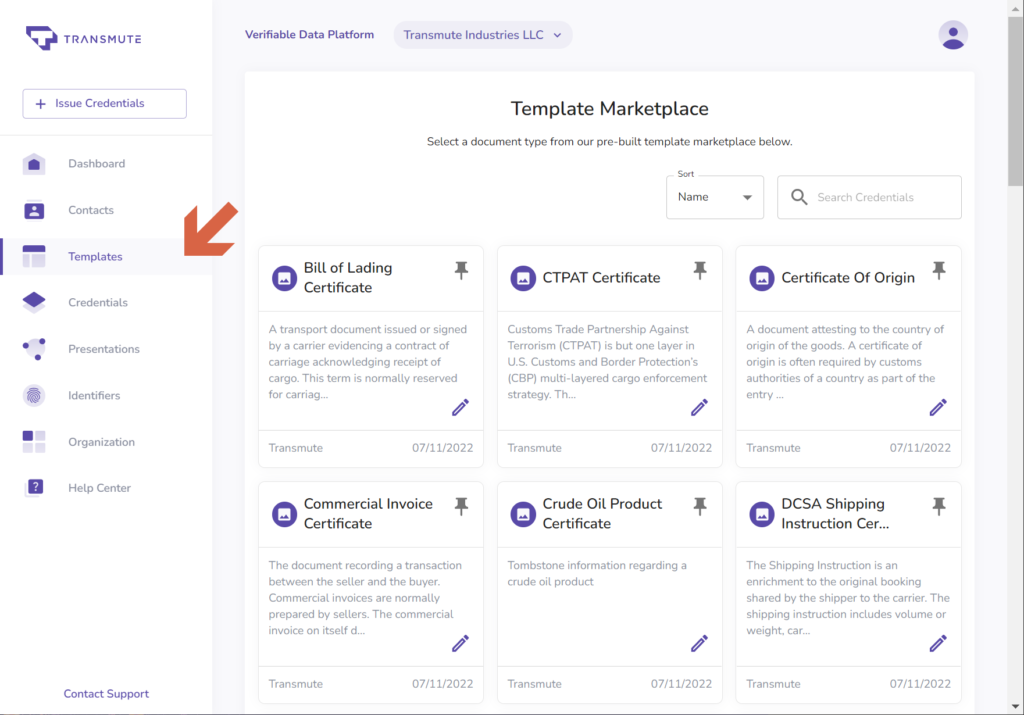Click the scrollbar down arrow
The image size is (1024, 715).
(1016, 707)
